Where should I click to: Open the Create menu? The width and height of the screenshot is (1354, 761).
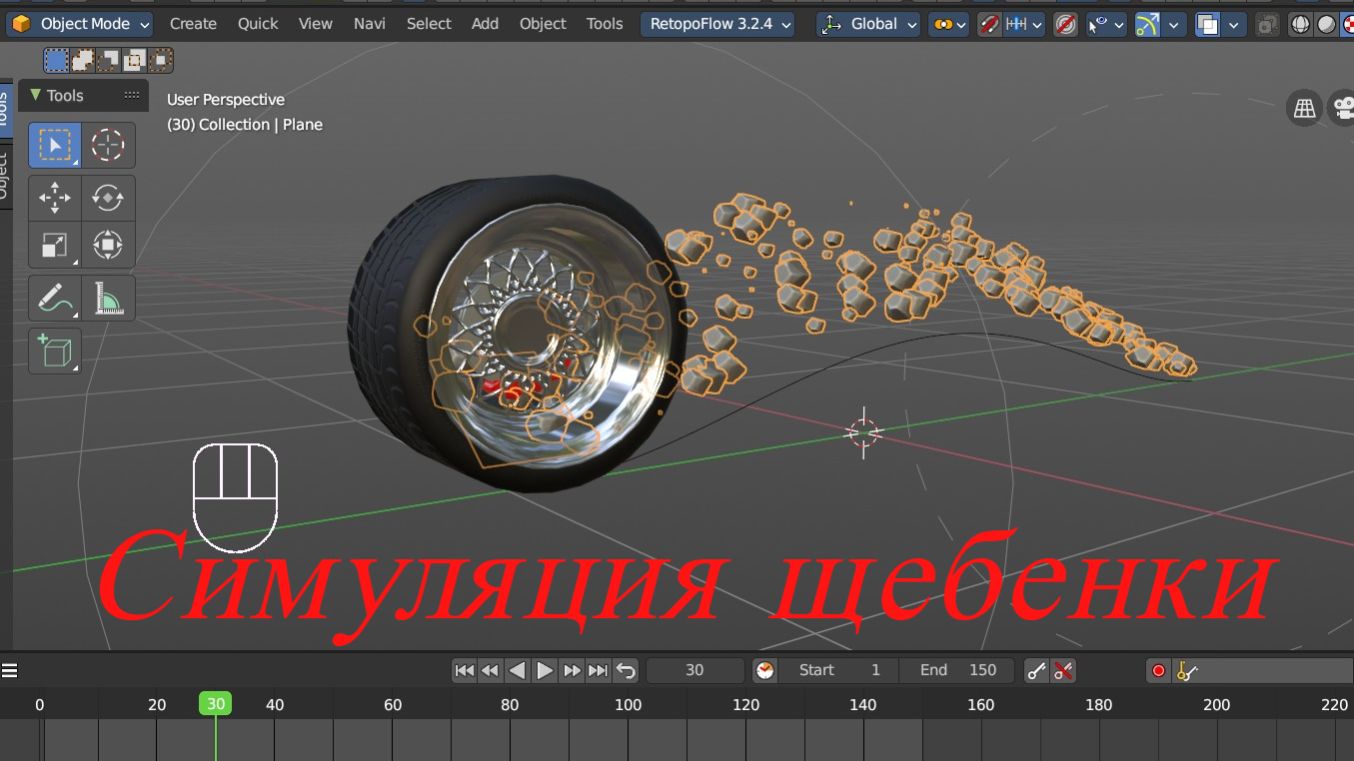[193, 24]
